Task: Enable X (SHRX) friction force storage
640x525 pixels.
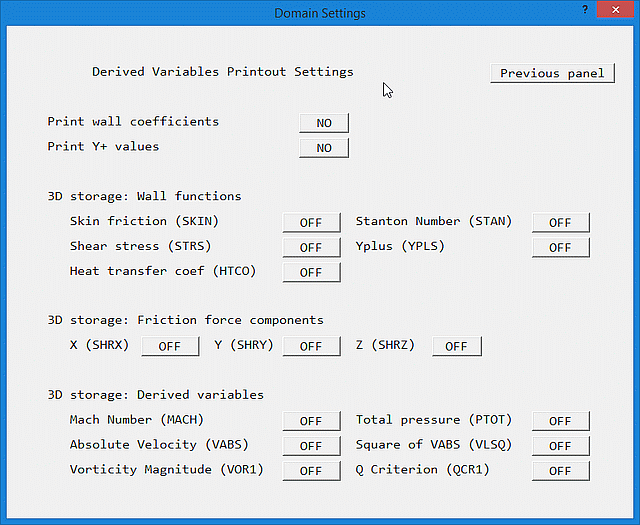Action: (x=170, y=346)
